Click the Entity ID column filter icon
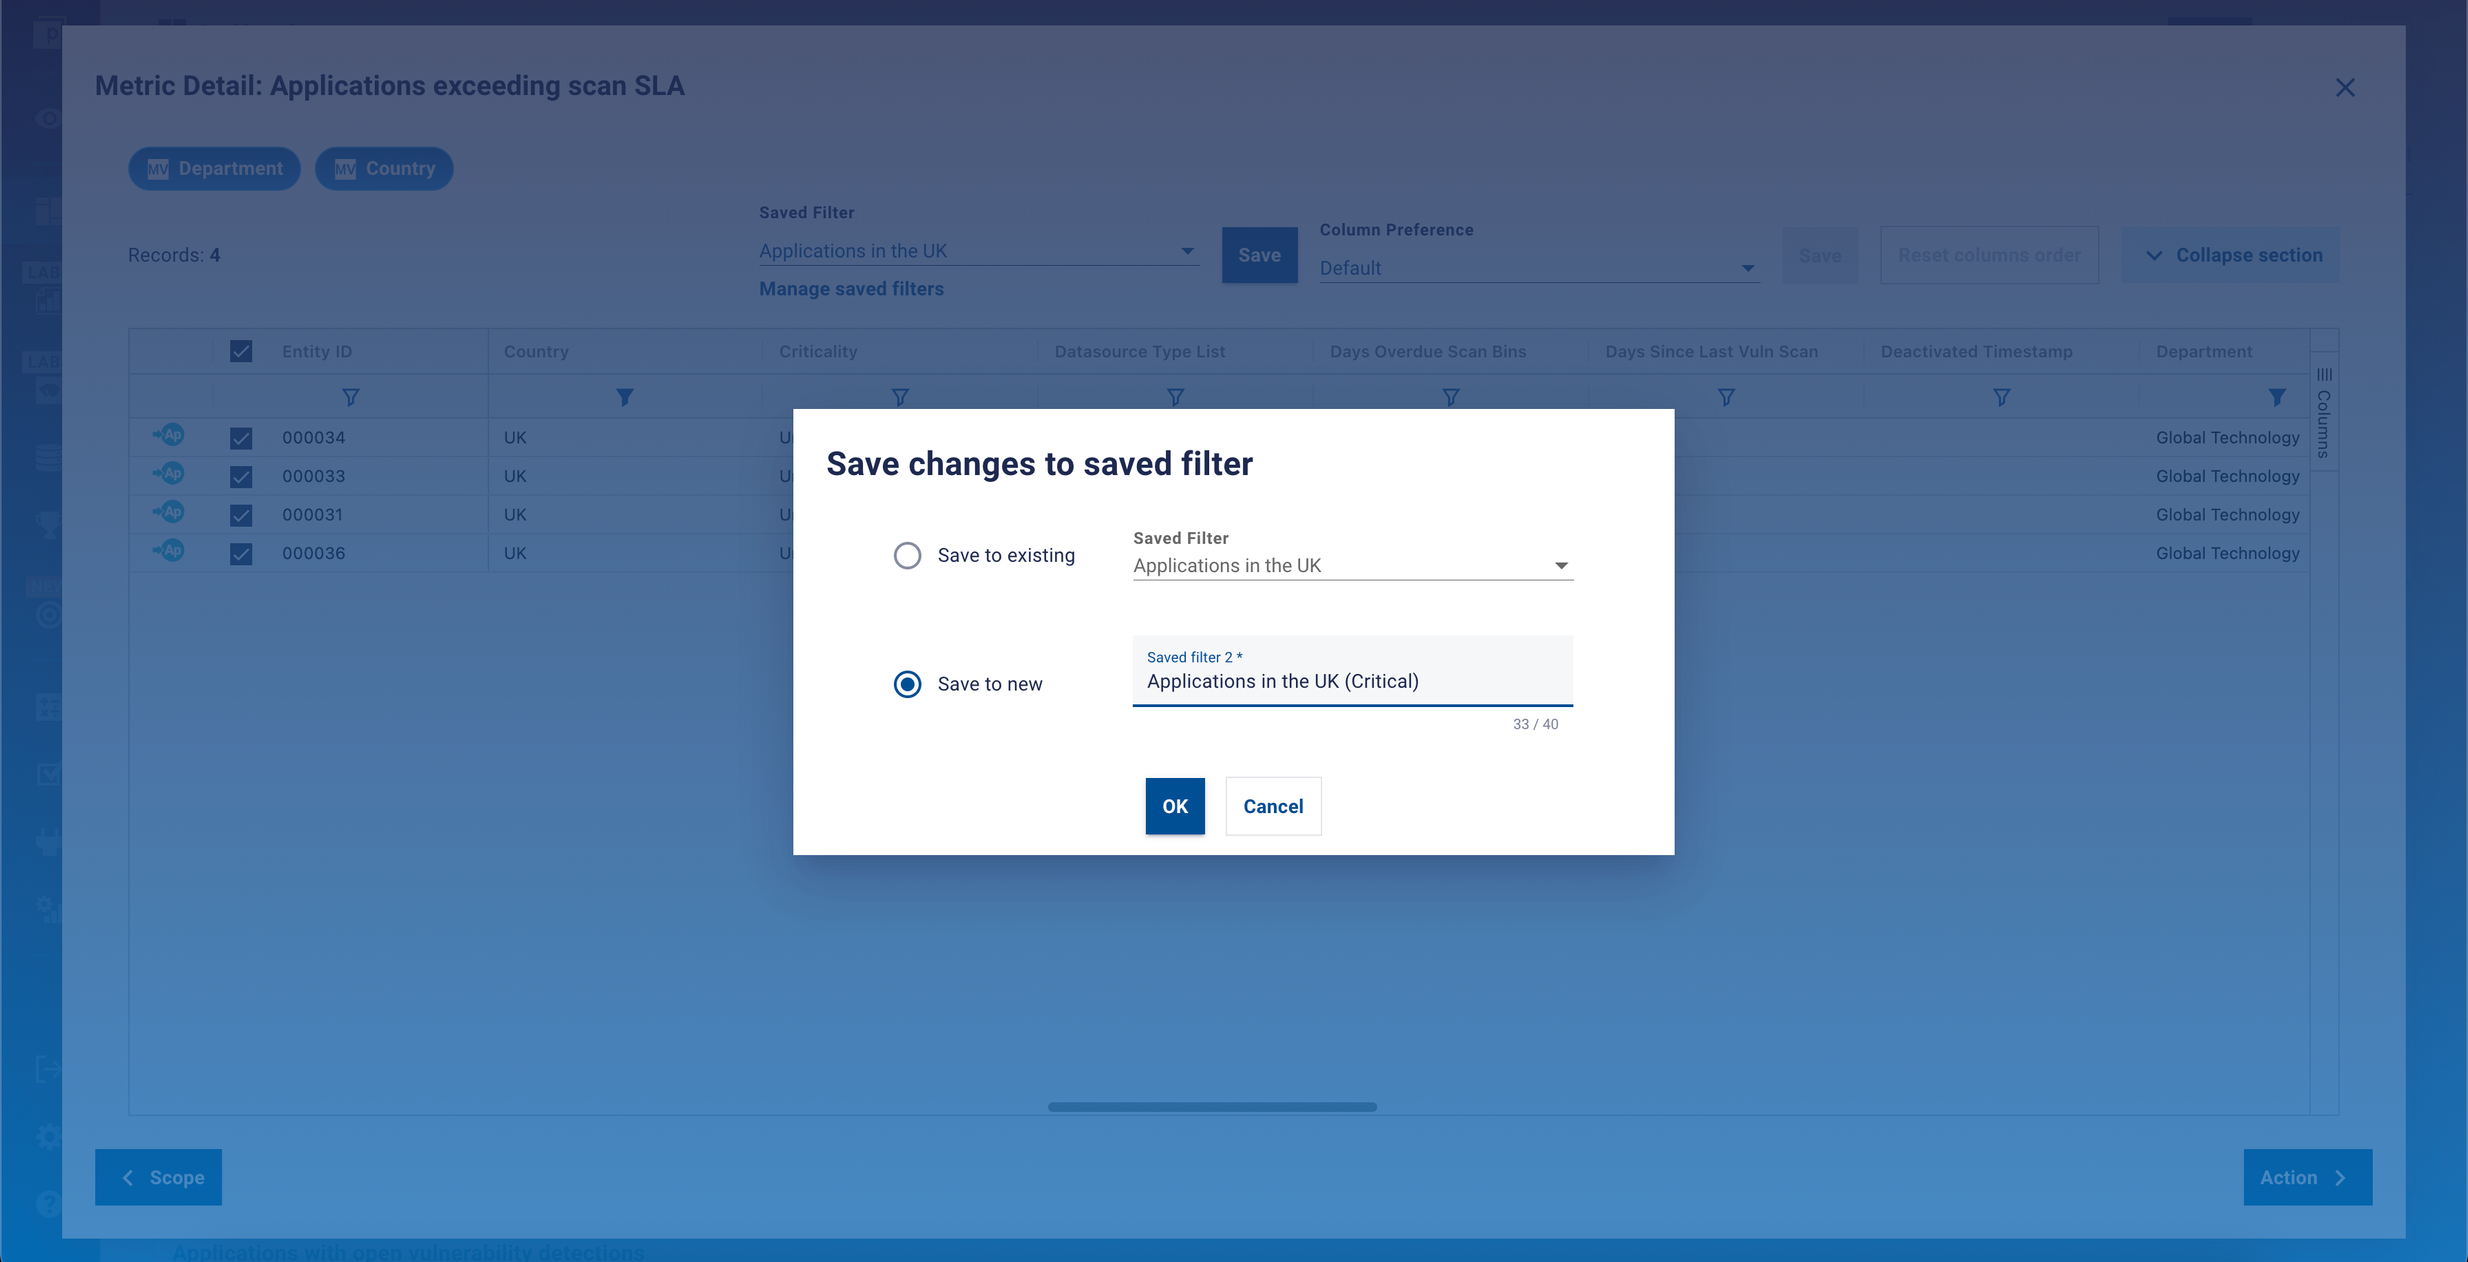 tap(350, 397)
